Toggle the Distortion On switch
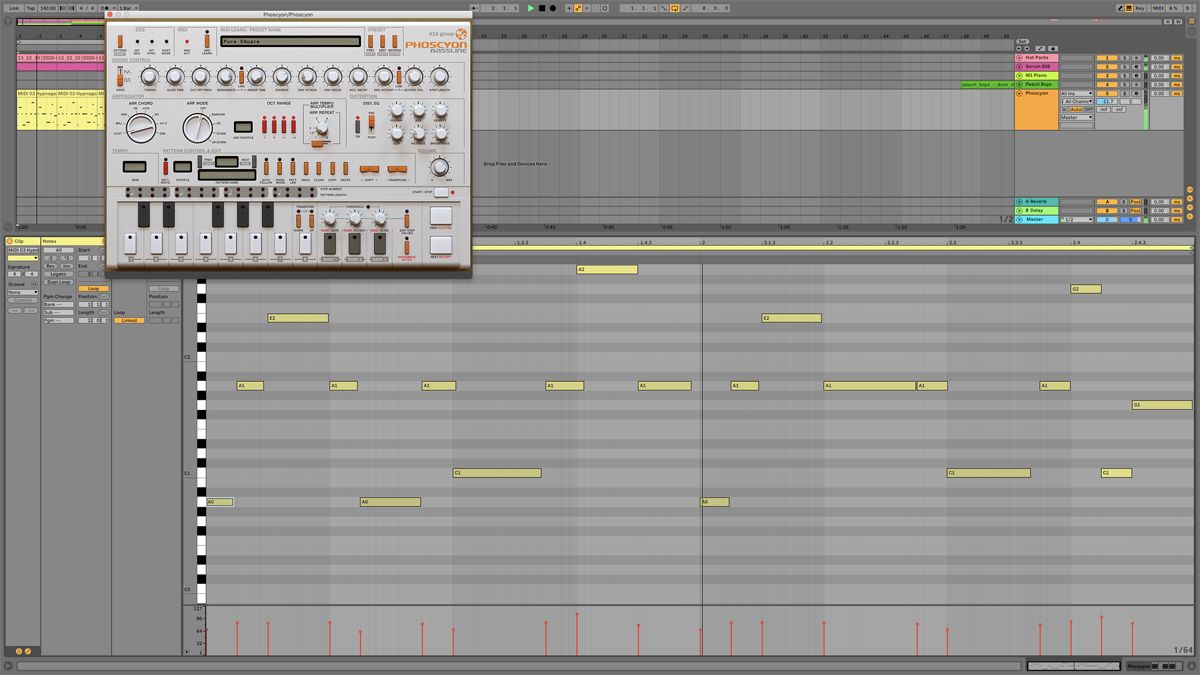Image resolution: width=1200 pixels, height=675 pixels. 358,125
